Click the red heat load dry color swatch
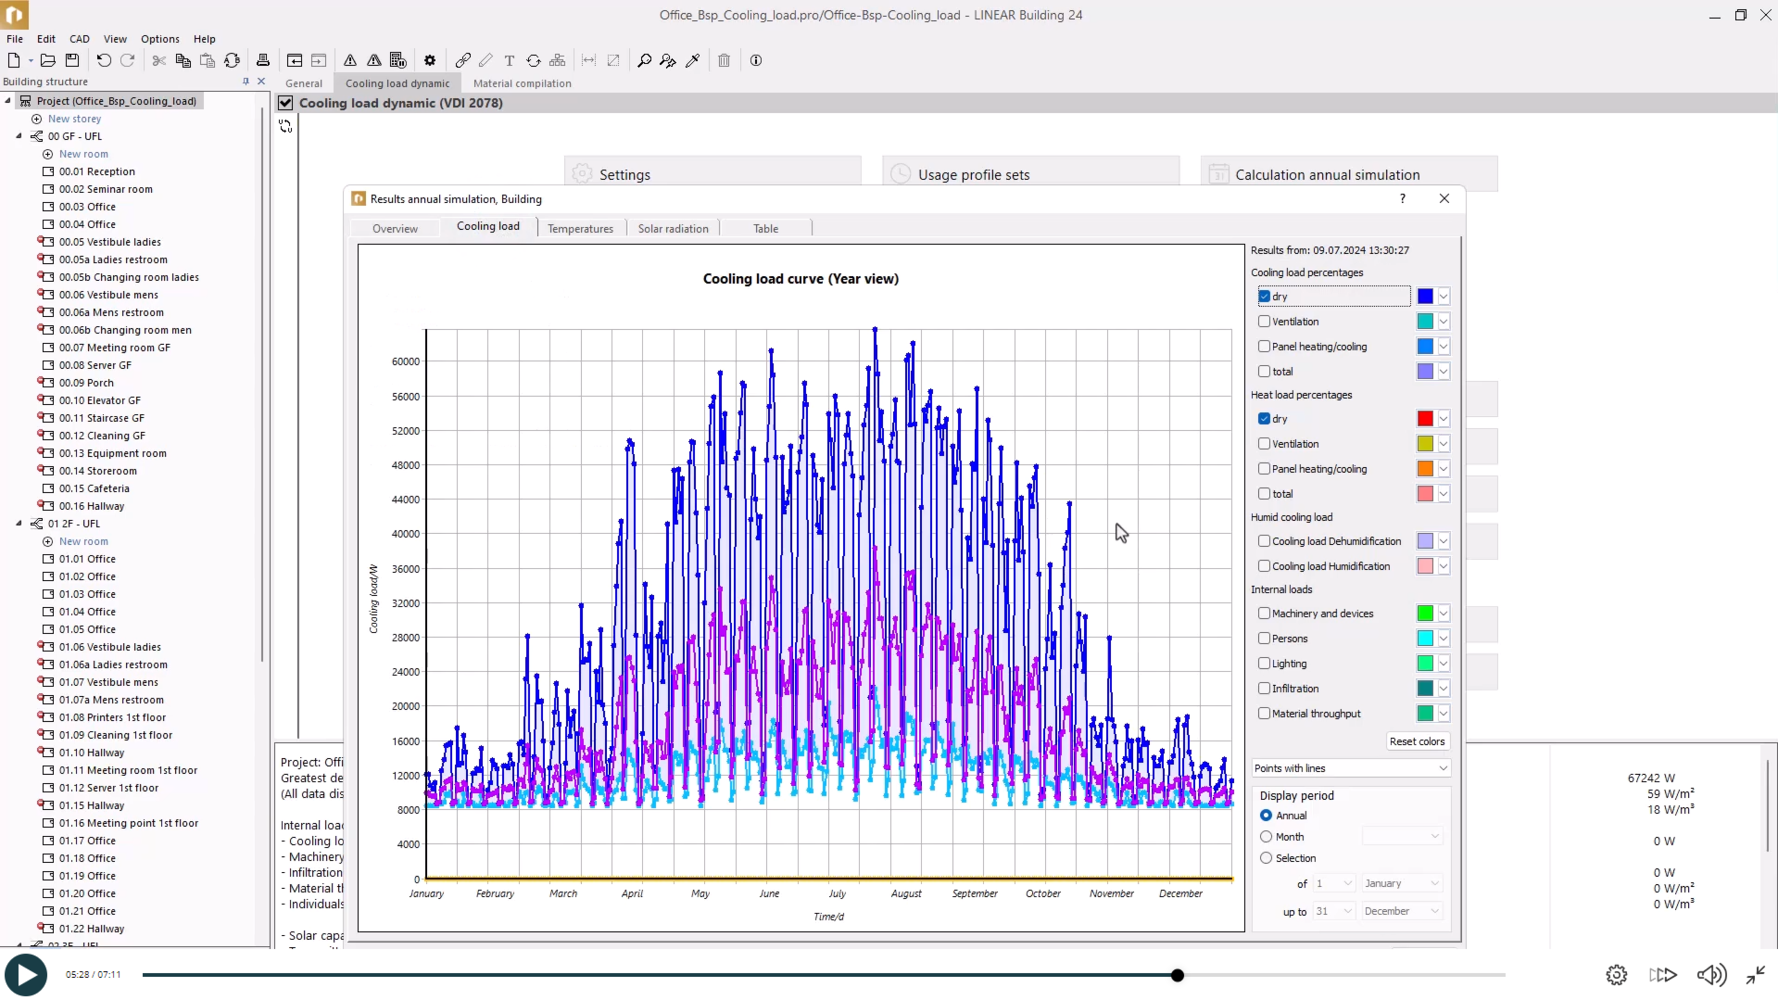1778x1000 pixels. point(1425,419)
